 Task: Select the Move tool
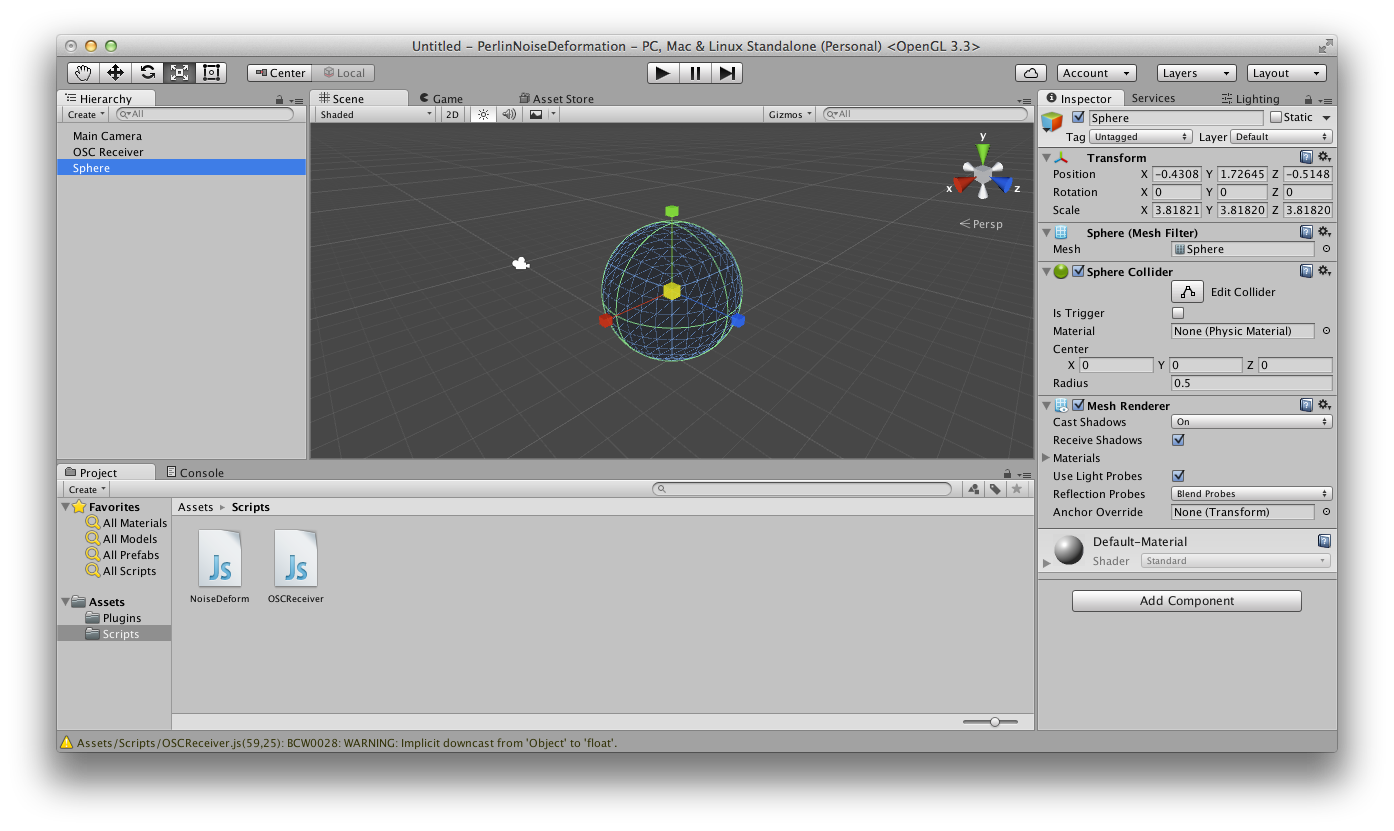pos(115,73)
